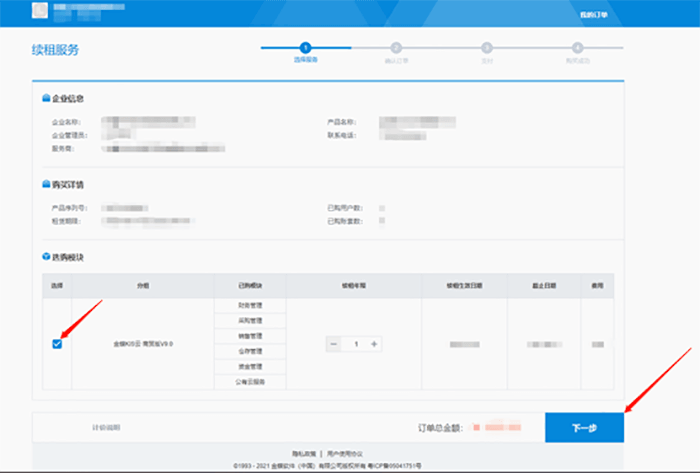The height and width of the screenshot is (473, 700).
Task: Open the 用户使用协议 footer link
Action: (x=346, y=454)
